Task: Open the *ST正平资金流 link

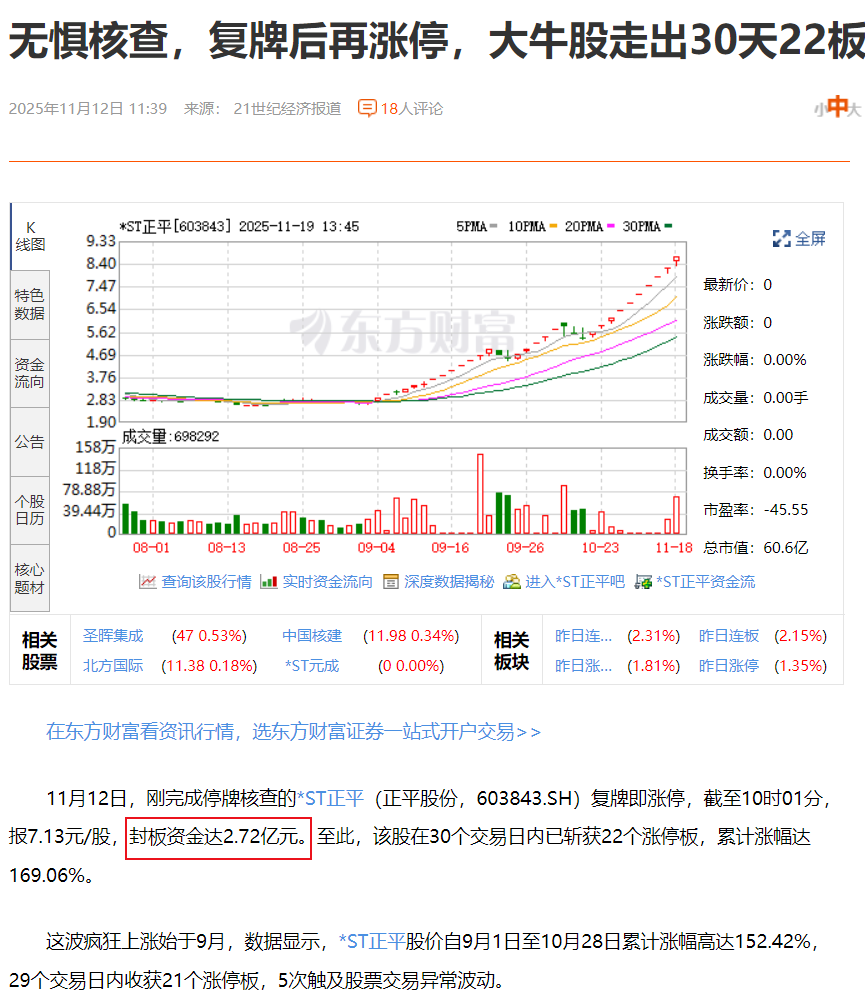Action: tap(706, 582)
